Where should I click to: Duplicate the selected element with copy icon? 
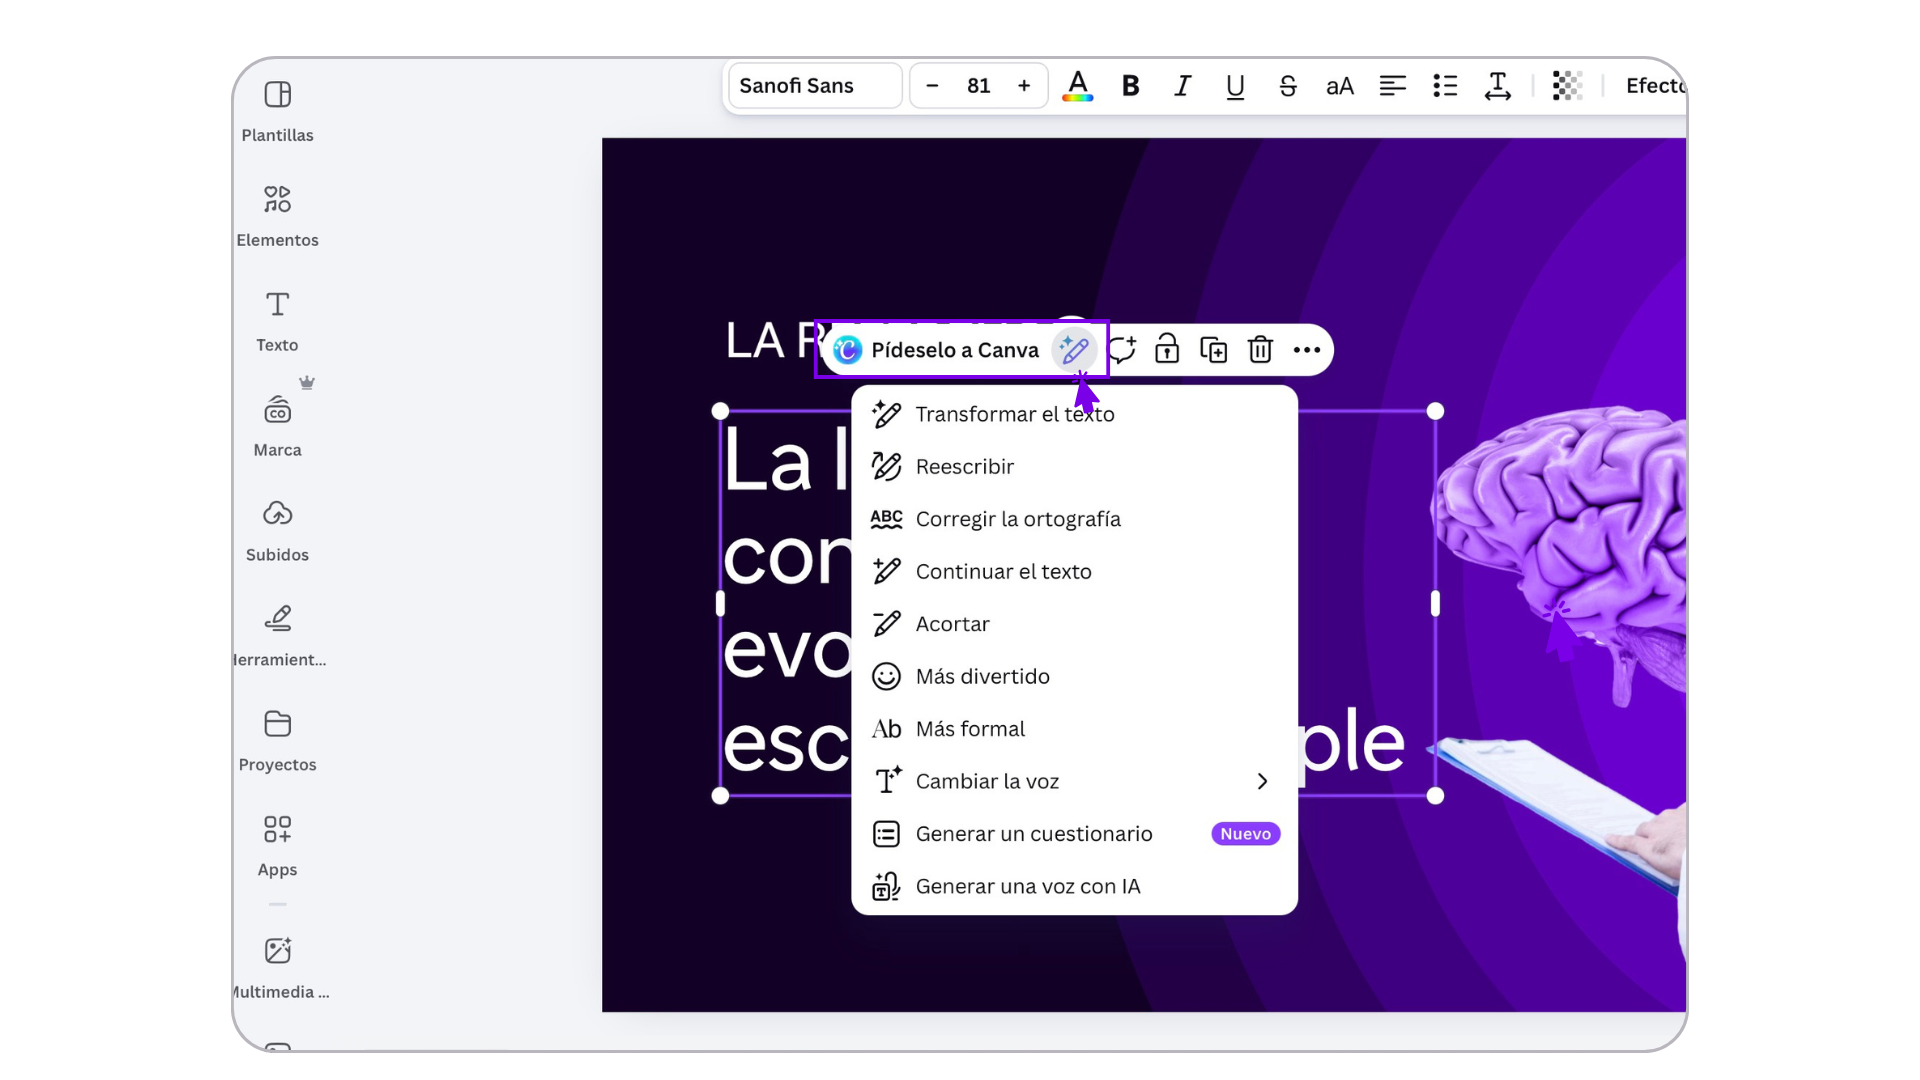point(1213,350)
